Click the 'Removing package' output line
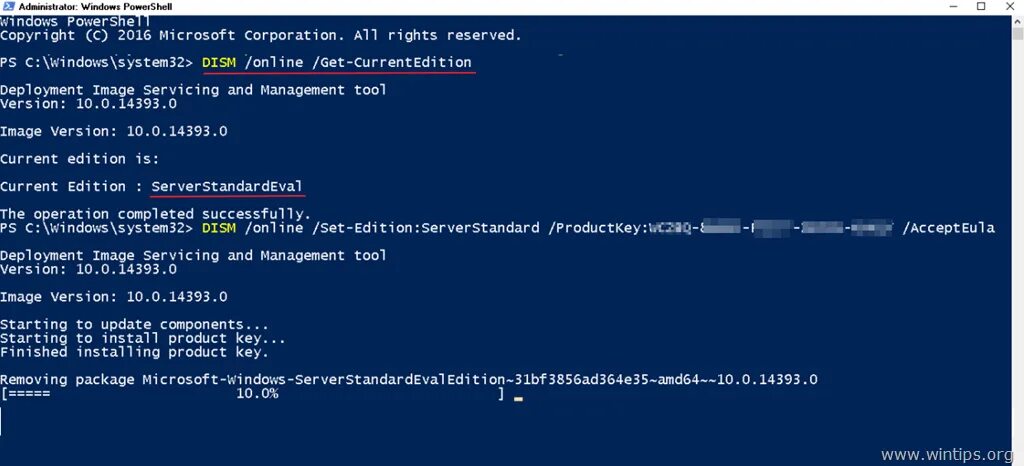 click(409, 379)
